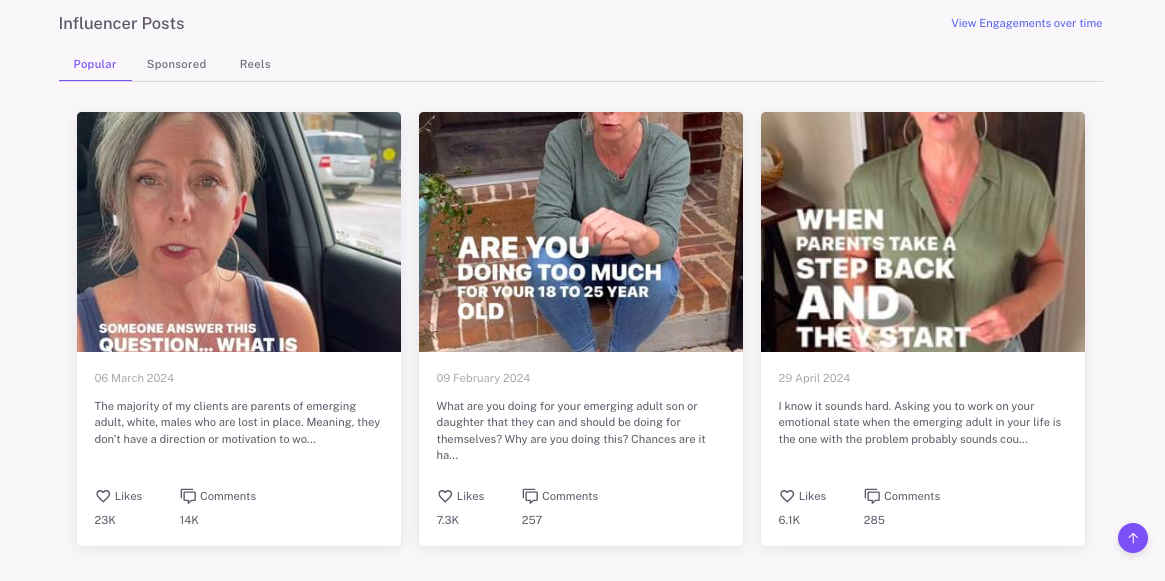Select the Popular tab
This screenshot has width=1165, height=581.
click(95, 63)
